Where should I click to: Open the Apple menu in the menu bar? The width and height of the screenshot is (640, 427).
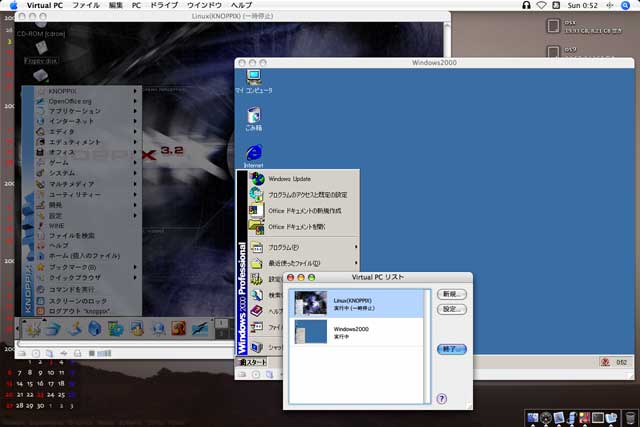click(13, 5)
